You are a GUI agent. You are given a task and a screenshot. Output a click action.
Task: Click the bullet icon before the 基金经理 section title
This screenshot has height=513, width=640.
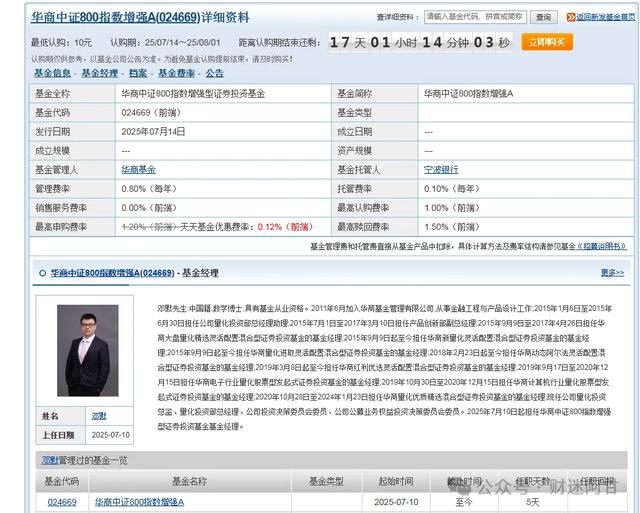click(41, 272)
